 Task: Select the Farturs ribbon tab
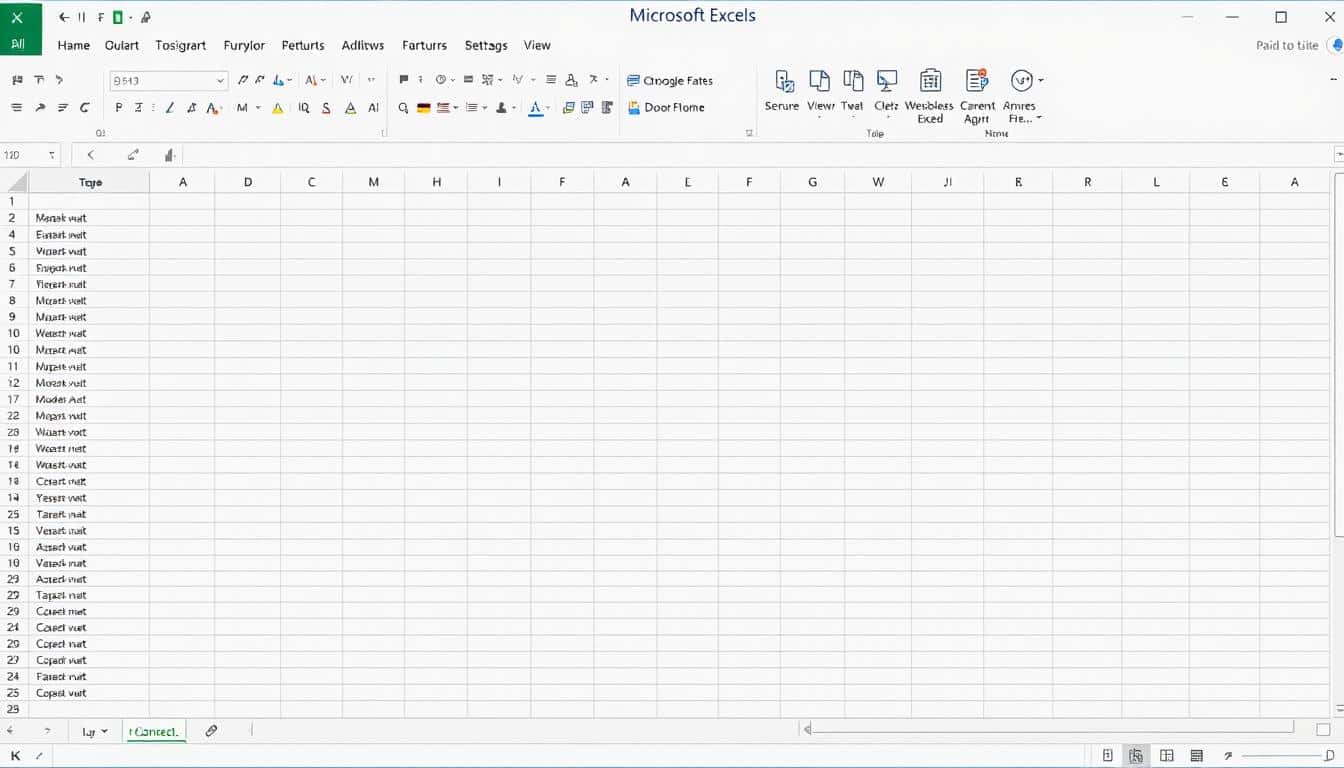click(424, 45)
